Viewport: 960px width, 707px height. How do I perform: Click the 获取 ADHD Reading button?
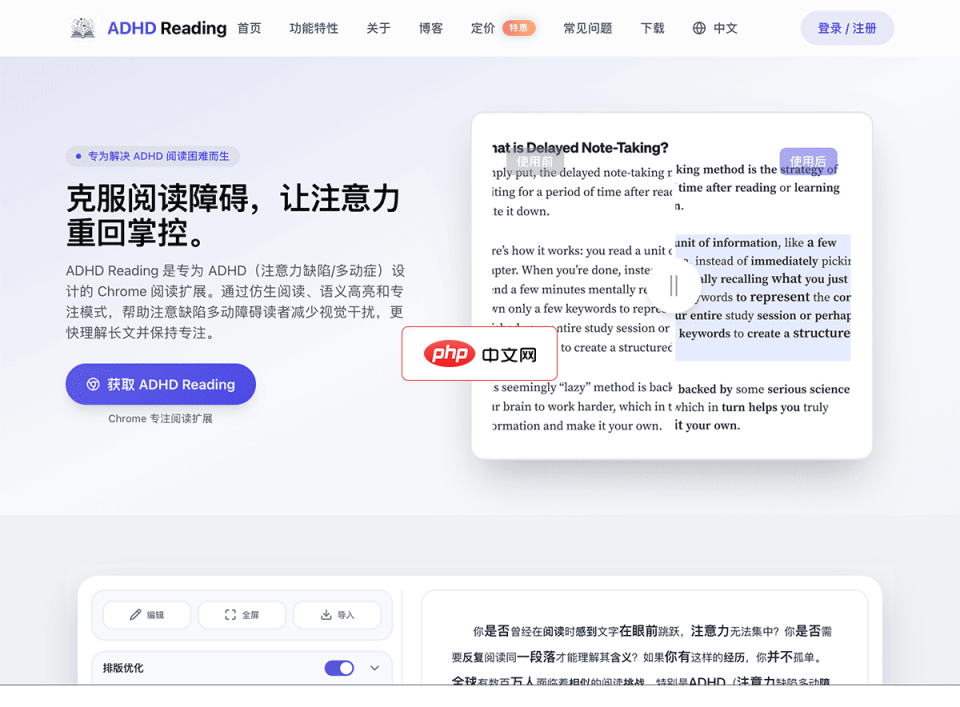160,384
